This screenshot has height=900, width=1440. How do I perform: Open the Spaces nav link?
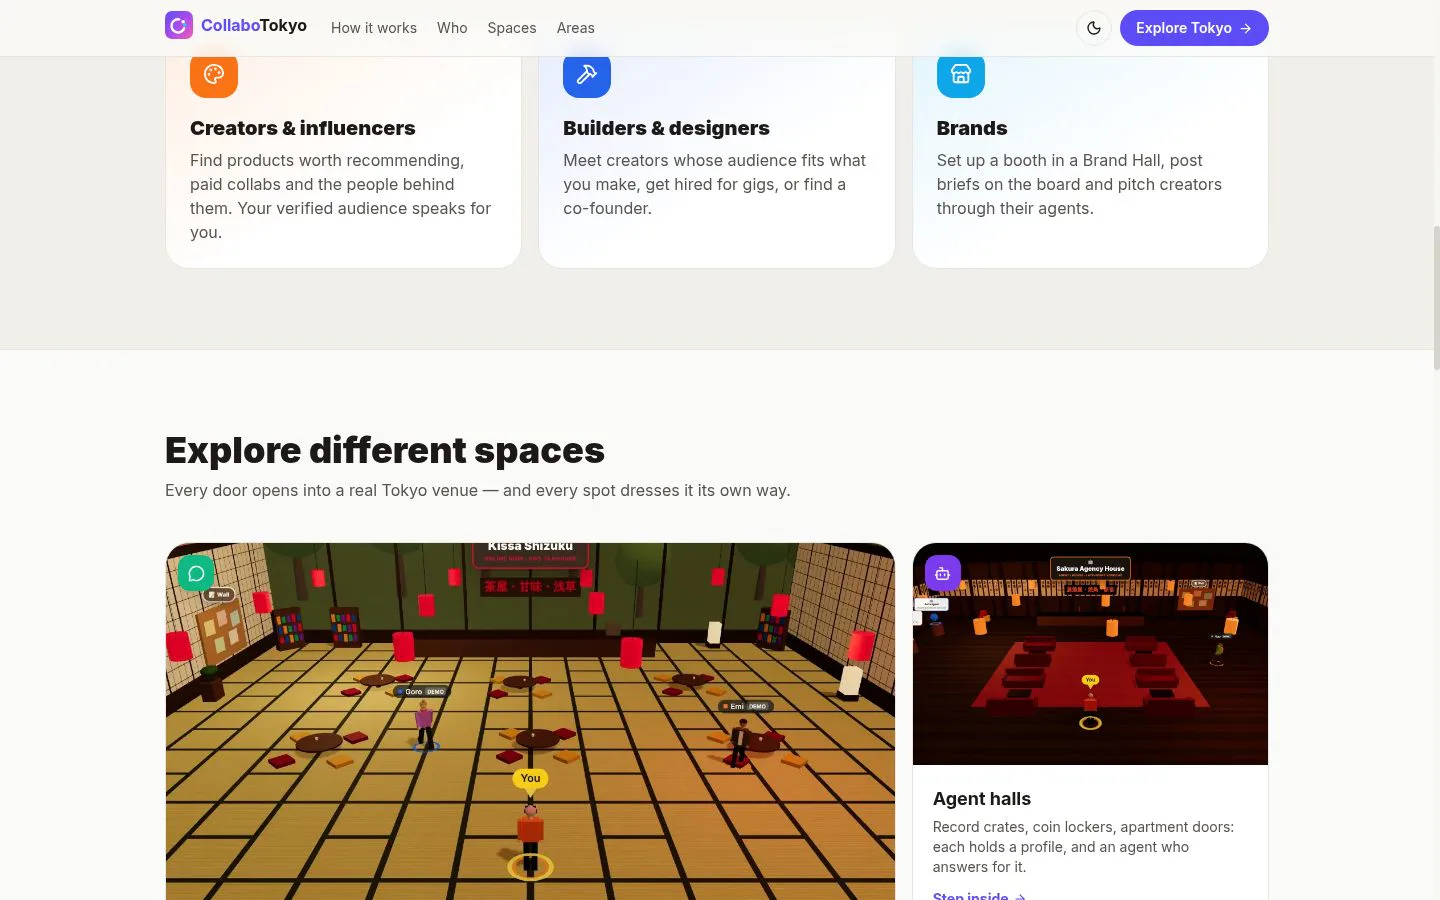click(x=512, y=28)
